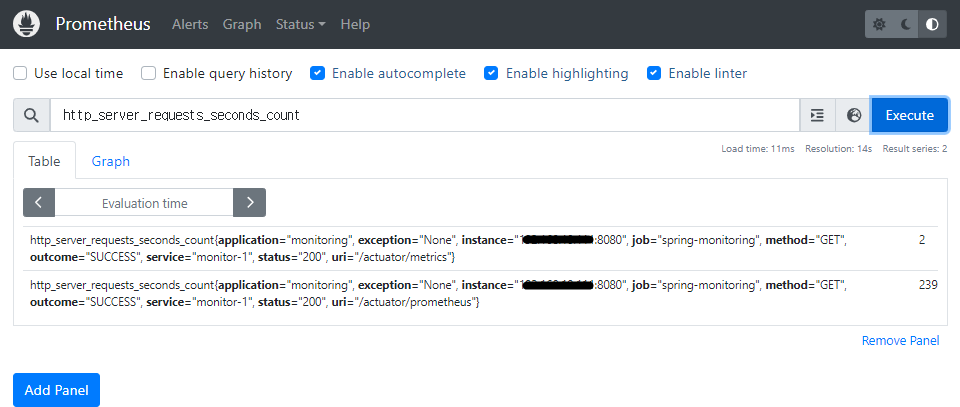This screenshot has height=407, width=960.
Task: Enable query history checkbox
Action: pyautogui.click(x=149, y=73)
